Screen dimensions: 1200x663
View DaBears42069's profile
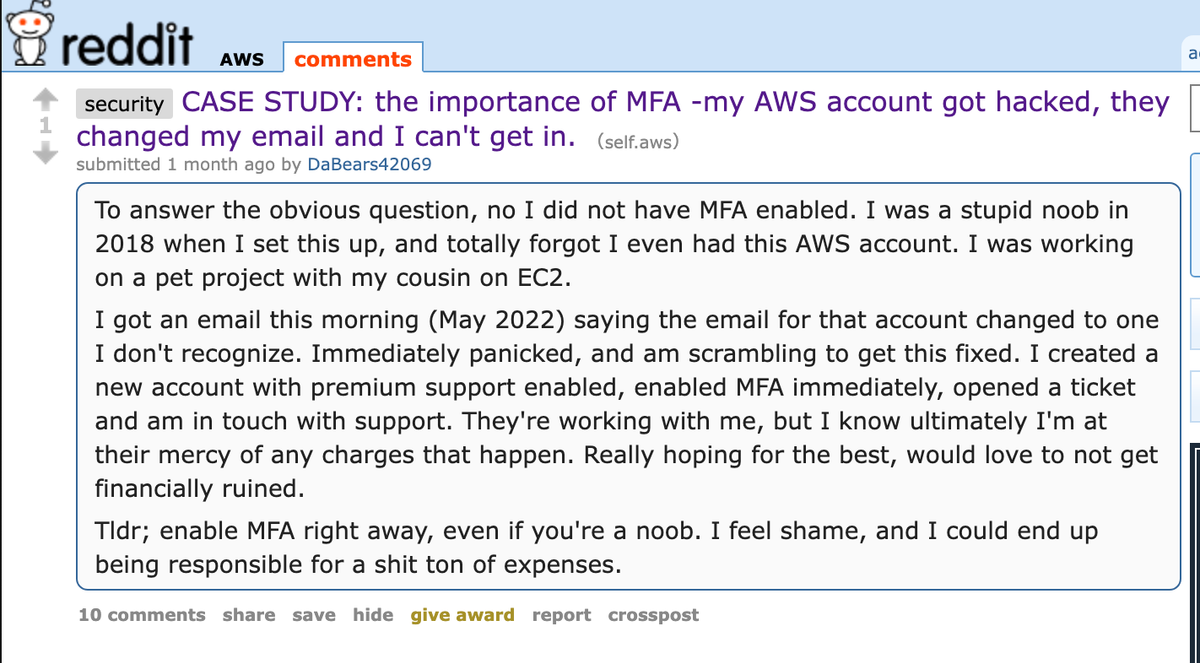point(368,163)
